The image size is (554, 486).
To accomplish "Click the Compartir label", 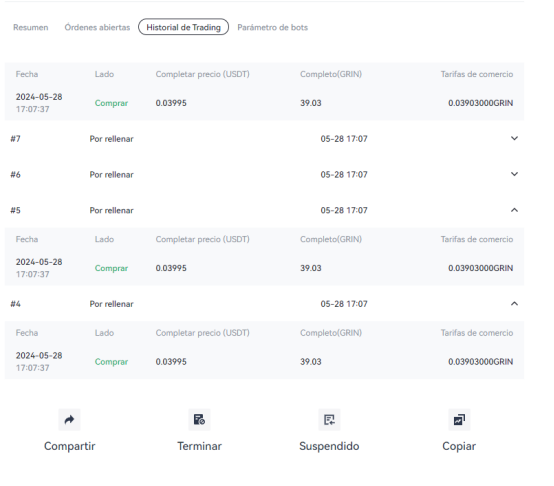I will tap(70, 446).
